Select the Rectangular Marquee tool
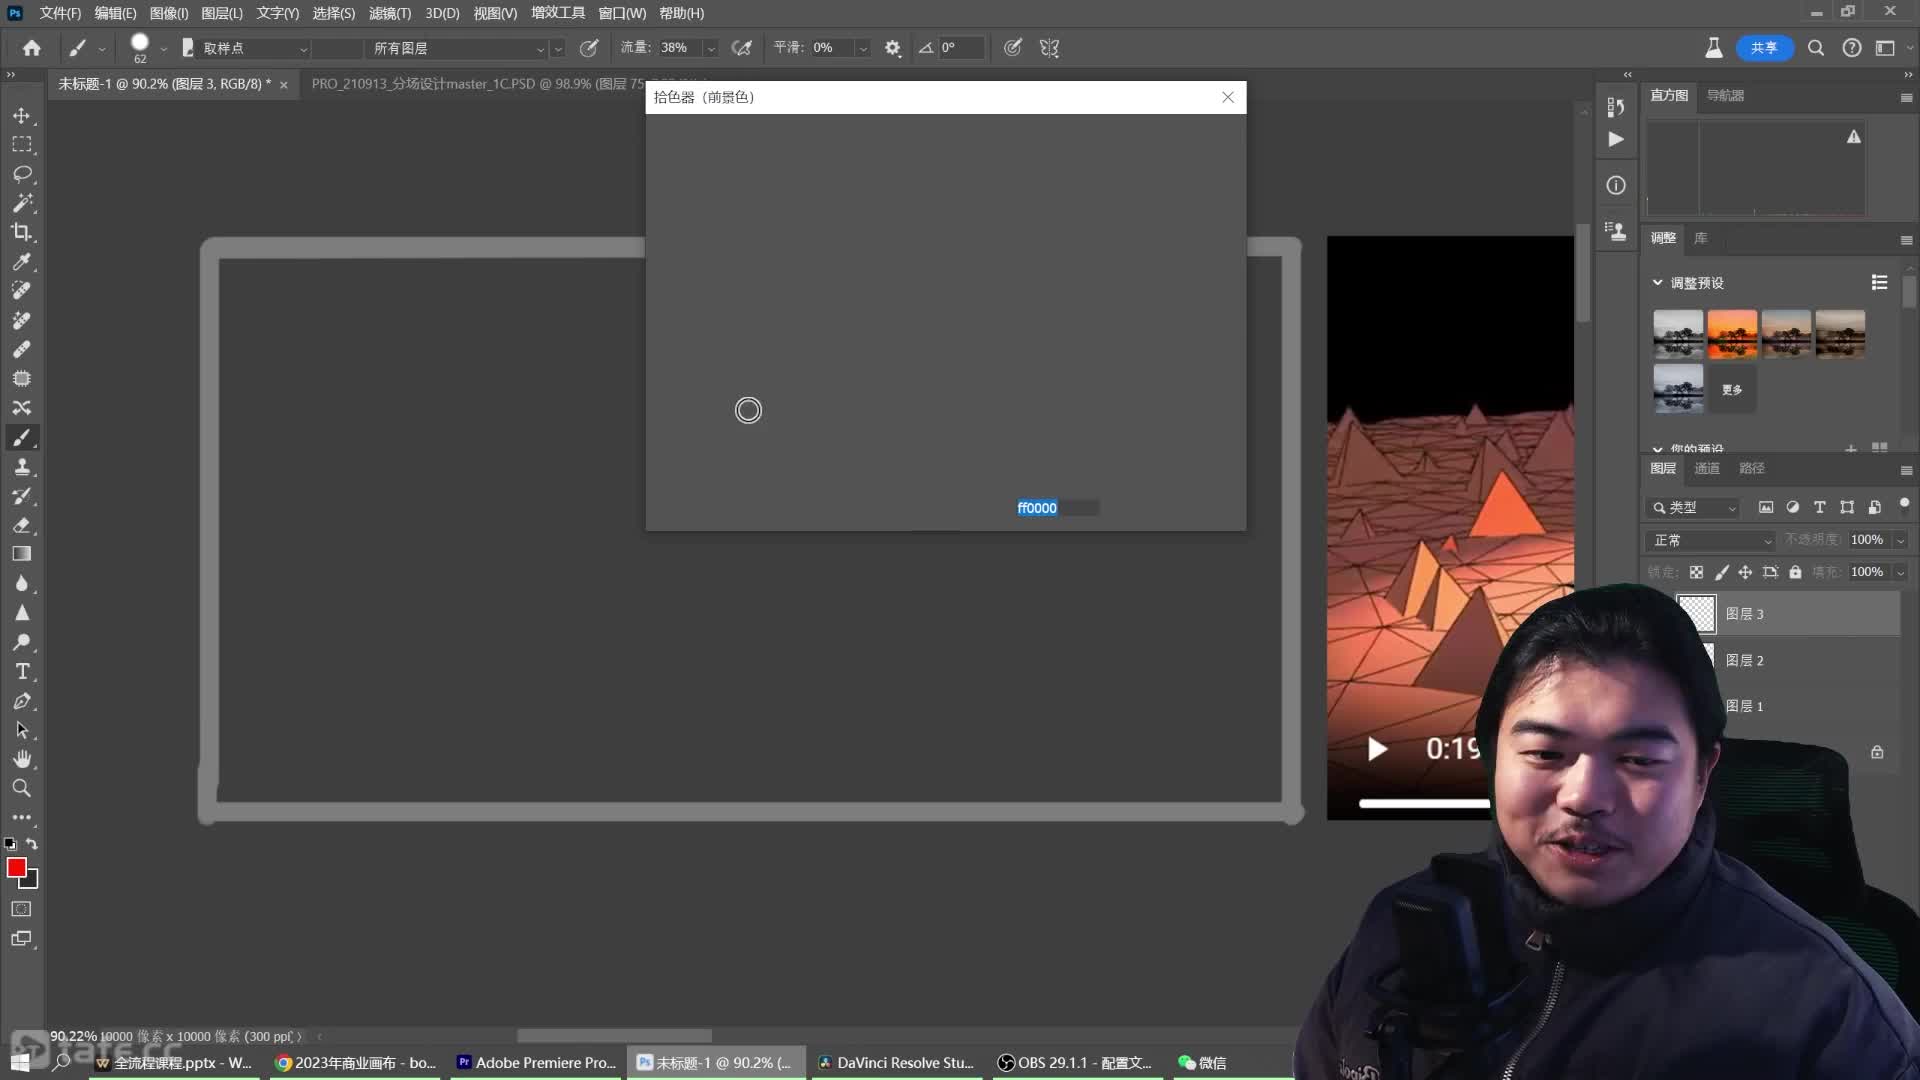The height and width of the screenshot is (1080, 1920). click(22, 145)
